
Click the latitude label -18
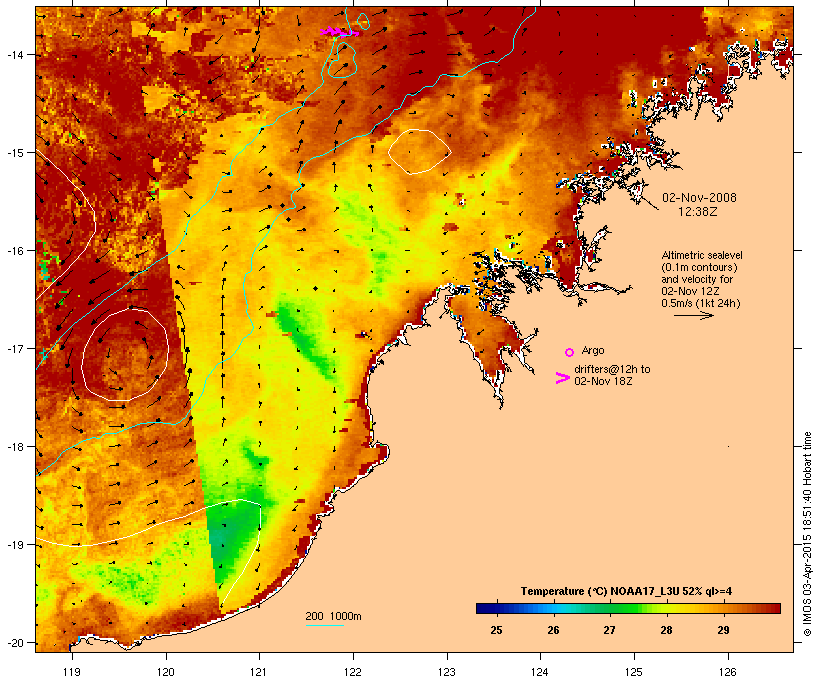[14, 447]
